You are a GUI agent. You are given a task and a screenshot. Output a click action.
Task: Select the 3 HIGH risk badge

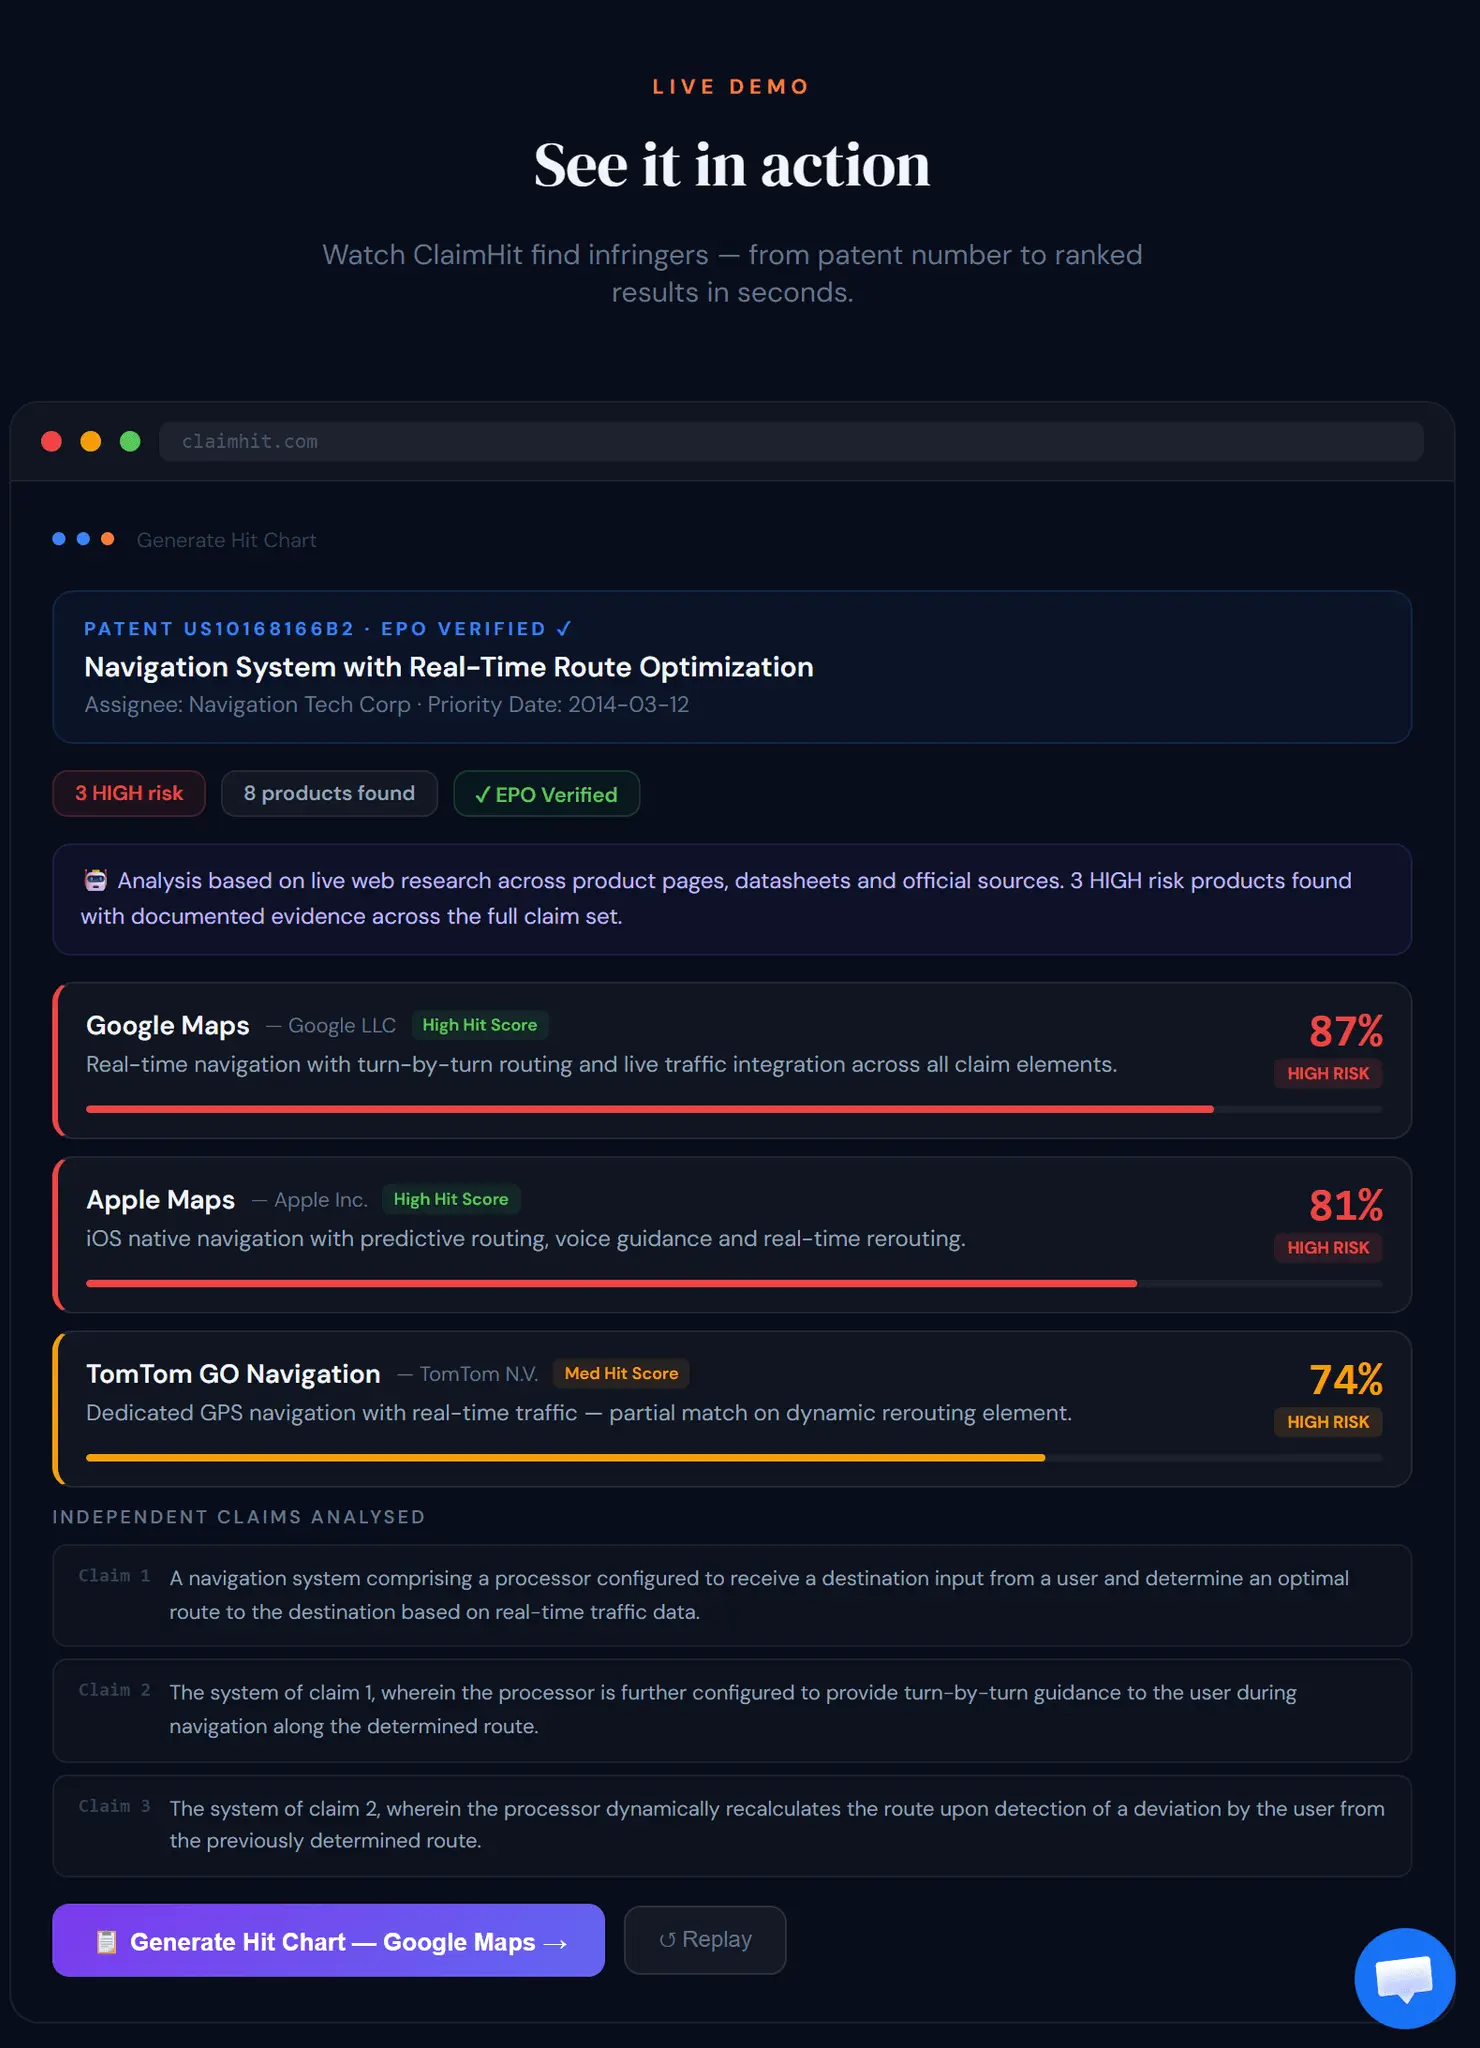(x=129, y=793)
